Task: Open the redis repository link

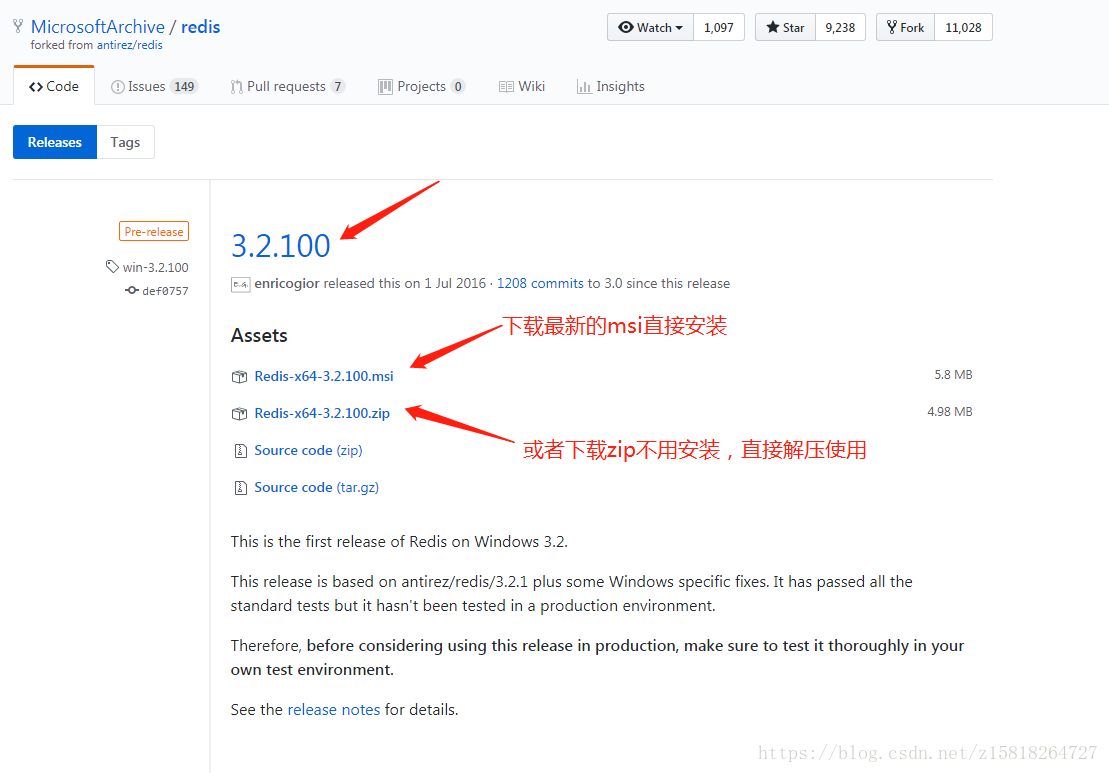Action: (x=201, y=27)
